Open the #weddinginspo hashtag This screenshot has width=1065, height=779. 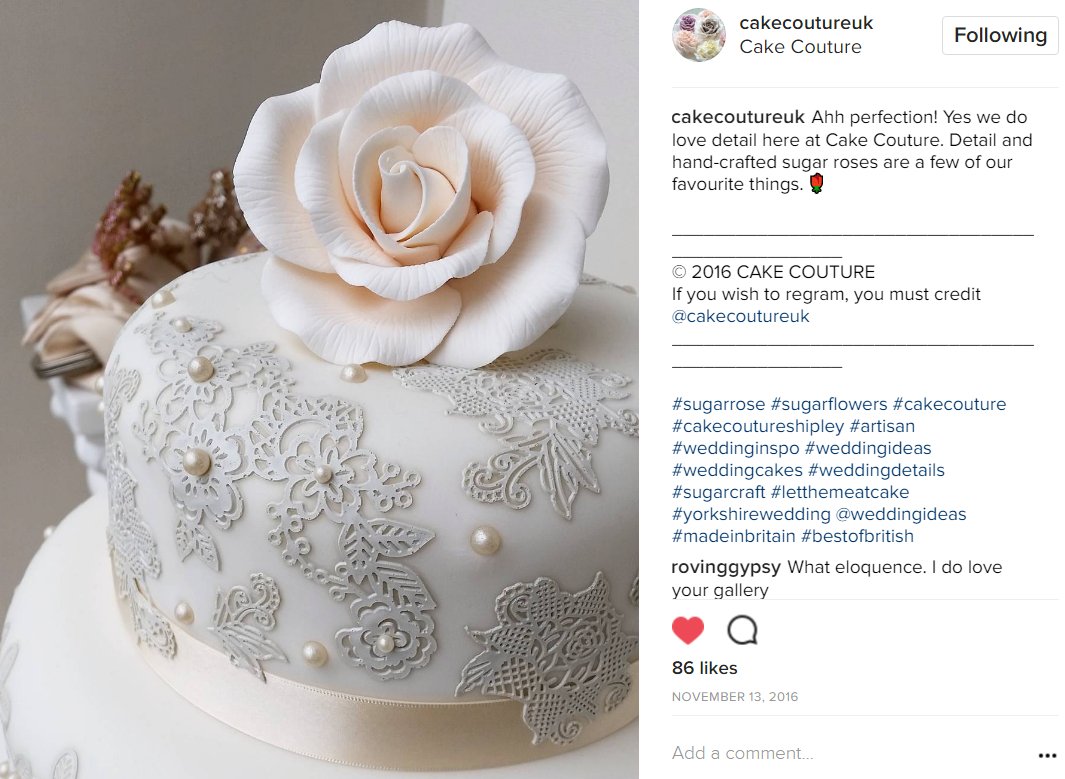click(736, 448)
